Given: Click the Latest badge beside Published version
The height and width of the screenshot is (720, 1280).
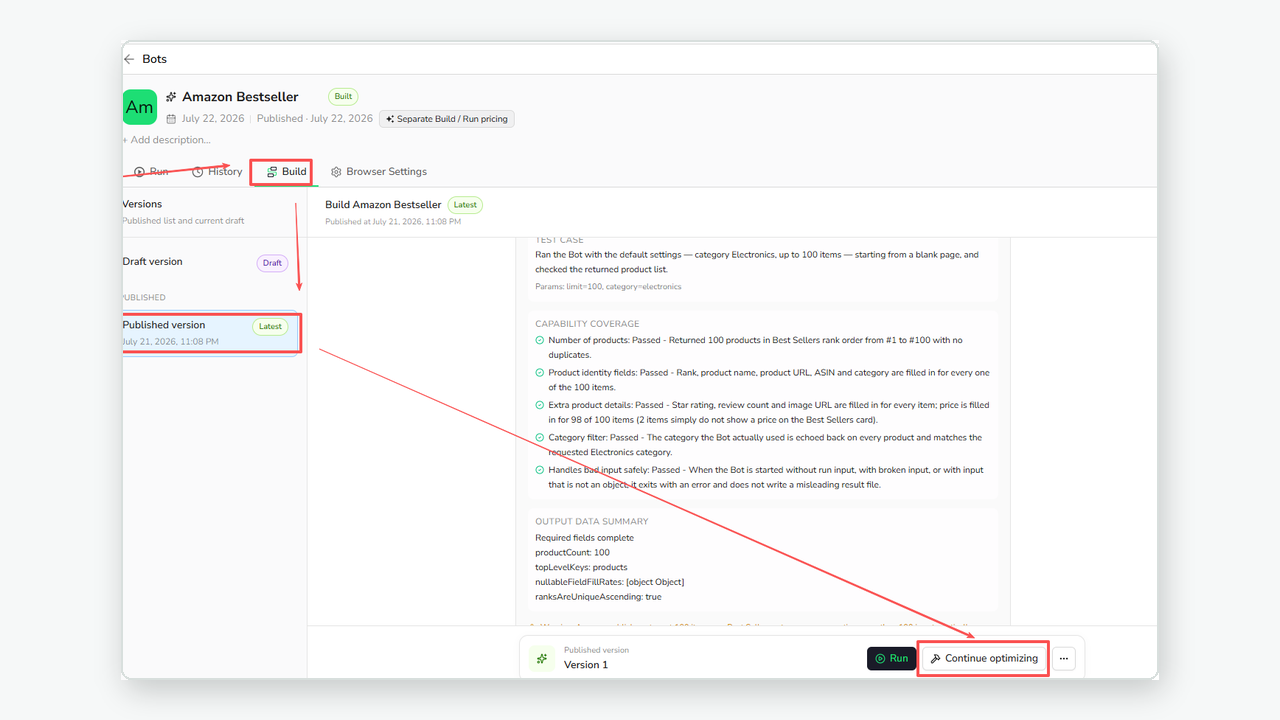Looking at the screenshot, I should coord(270,326).
